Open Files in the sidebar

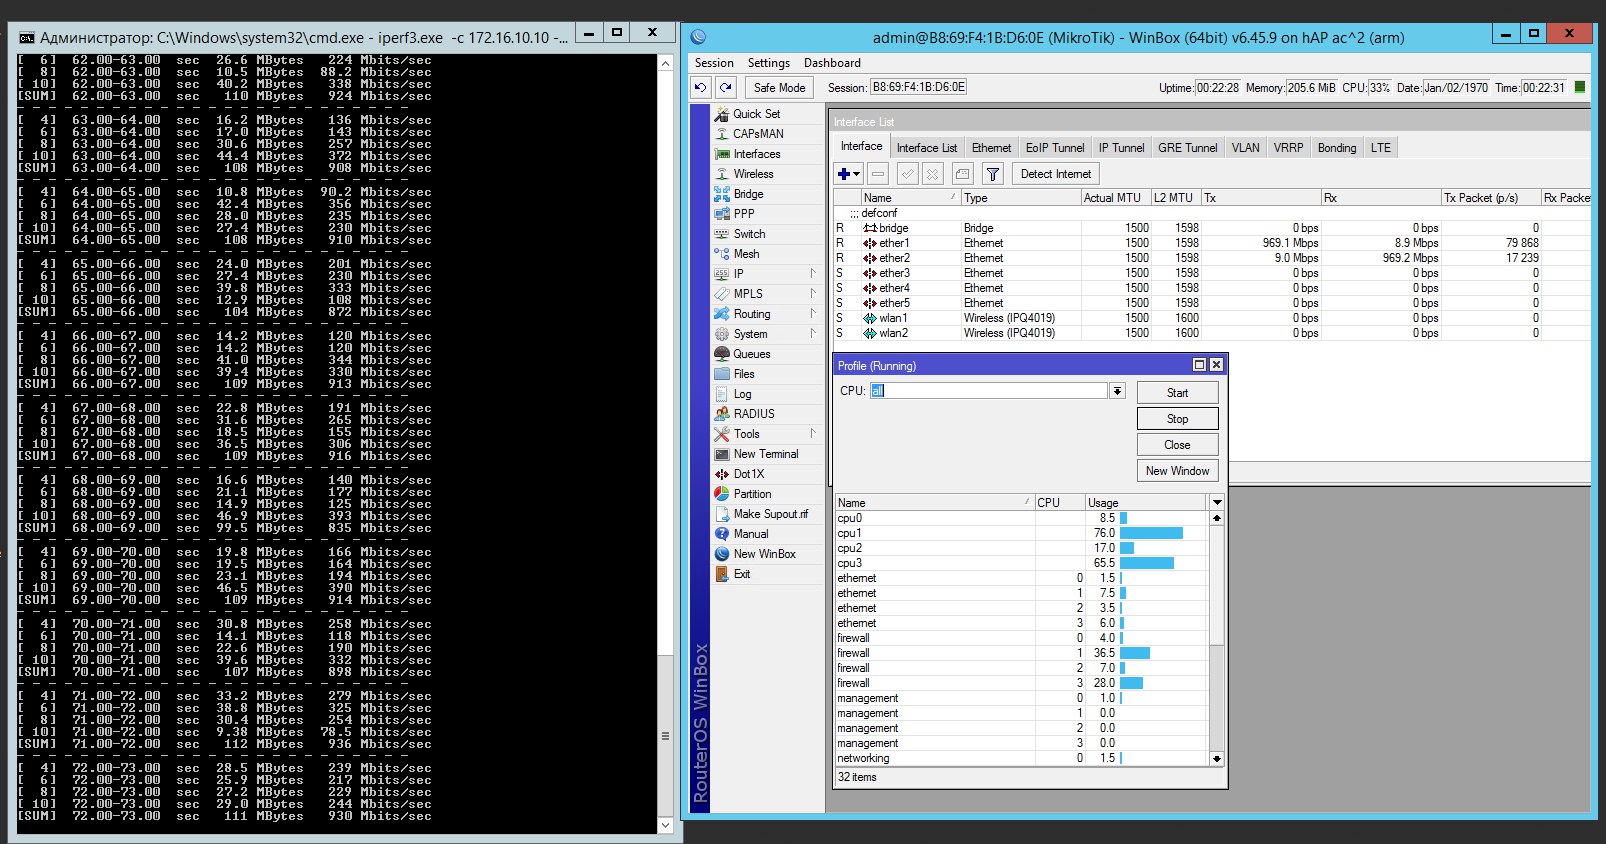[x=744, y=374]
